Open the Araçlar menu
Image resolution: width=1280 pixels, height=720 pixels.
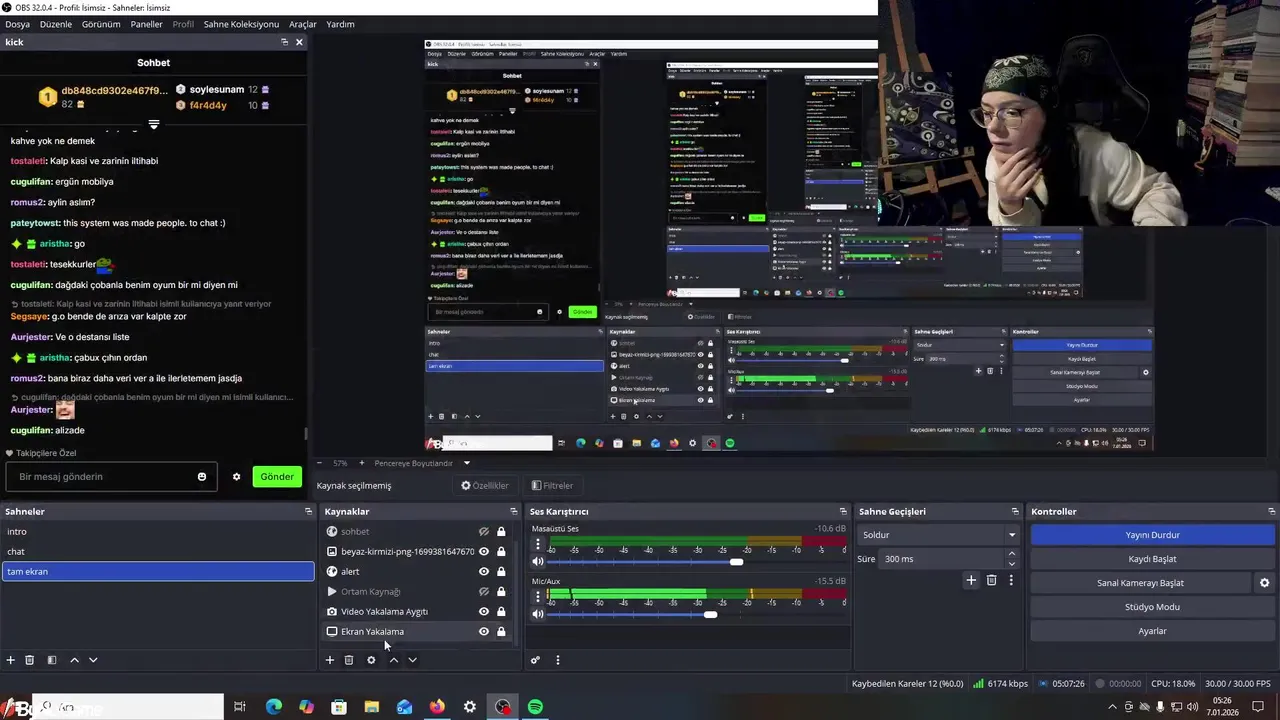[x=303, y=24]
